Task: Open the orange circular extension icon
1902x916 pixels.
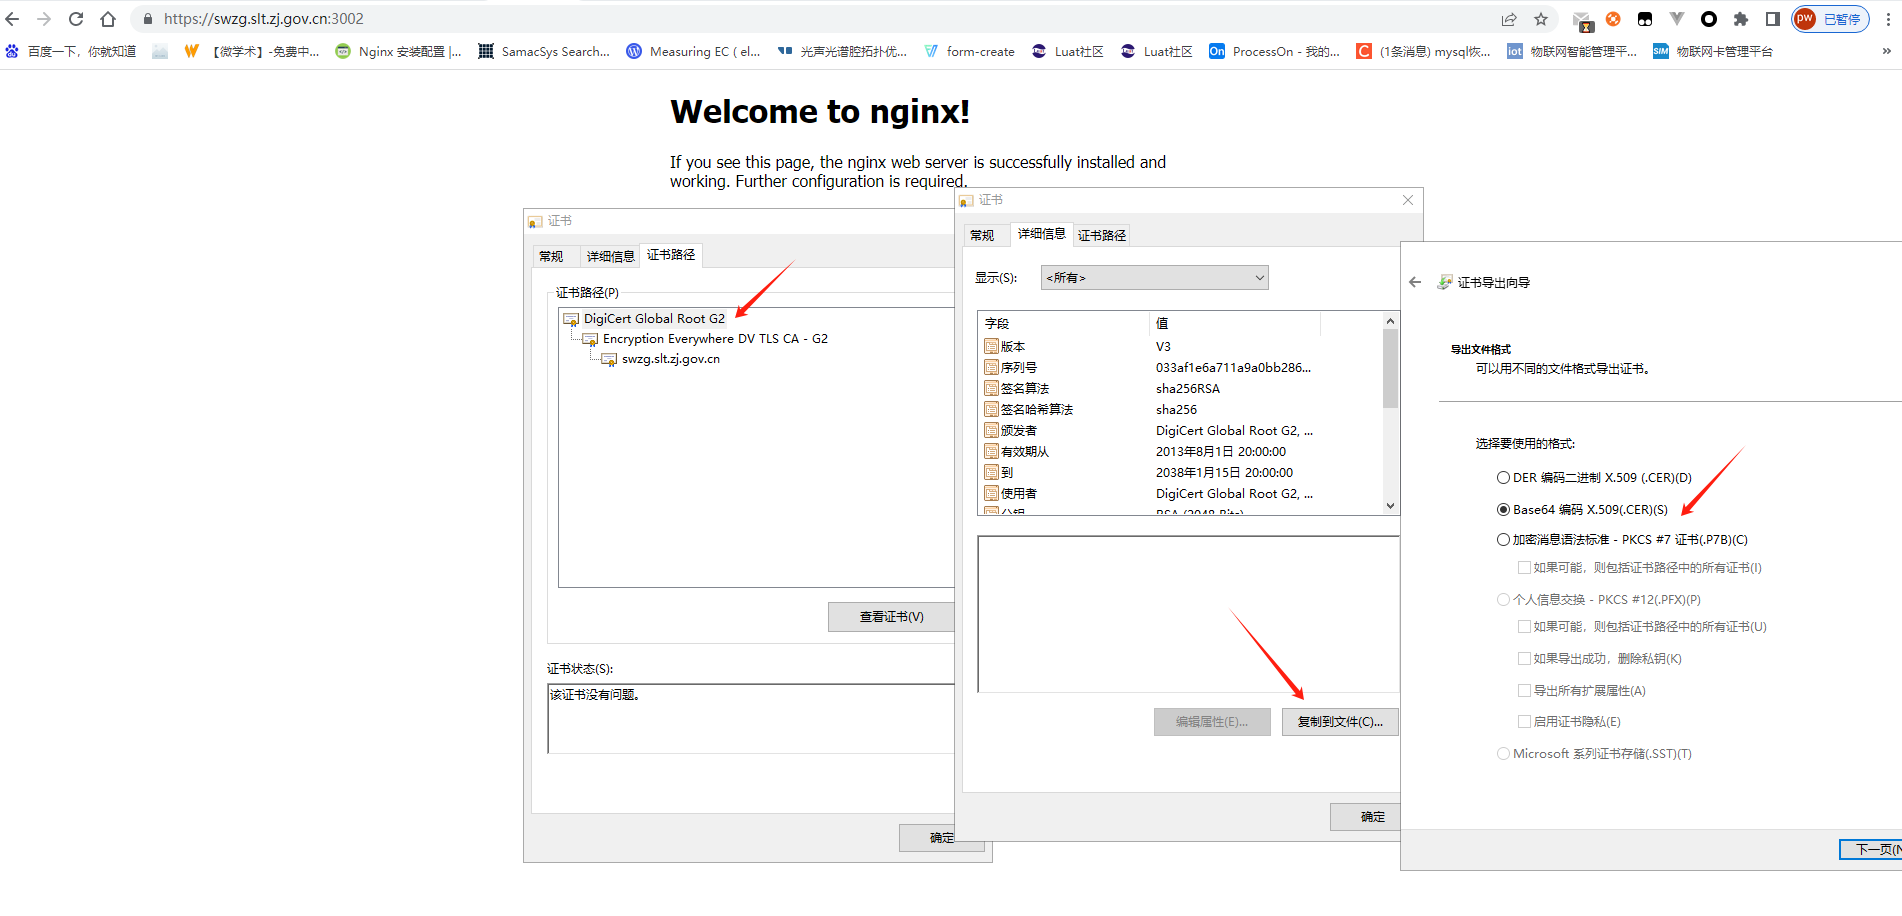Action: [1613, 19]
